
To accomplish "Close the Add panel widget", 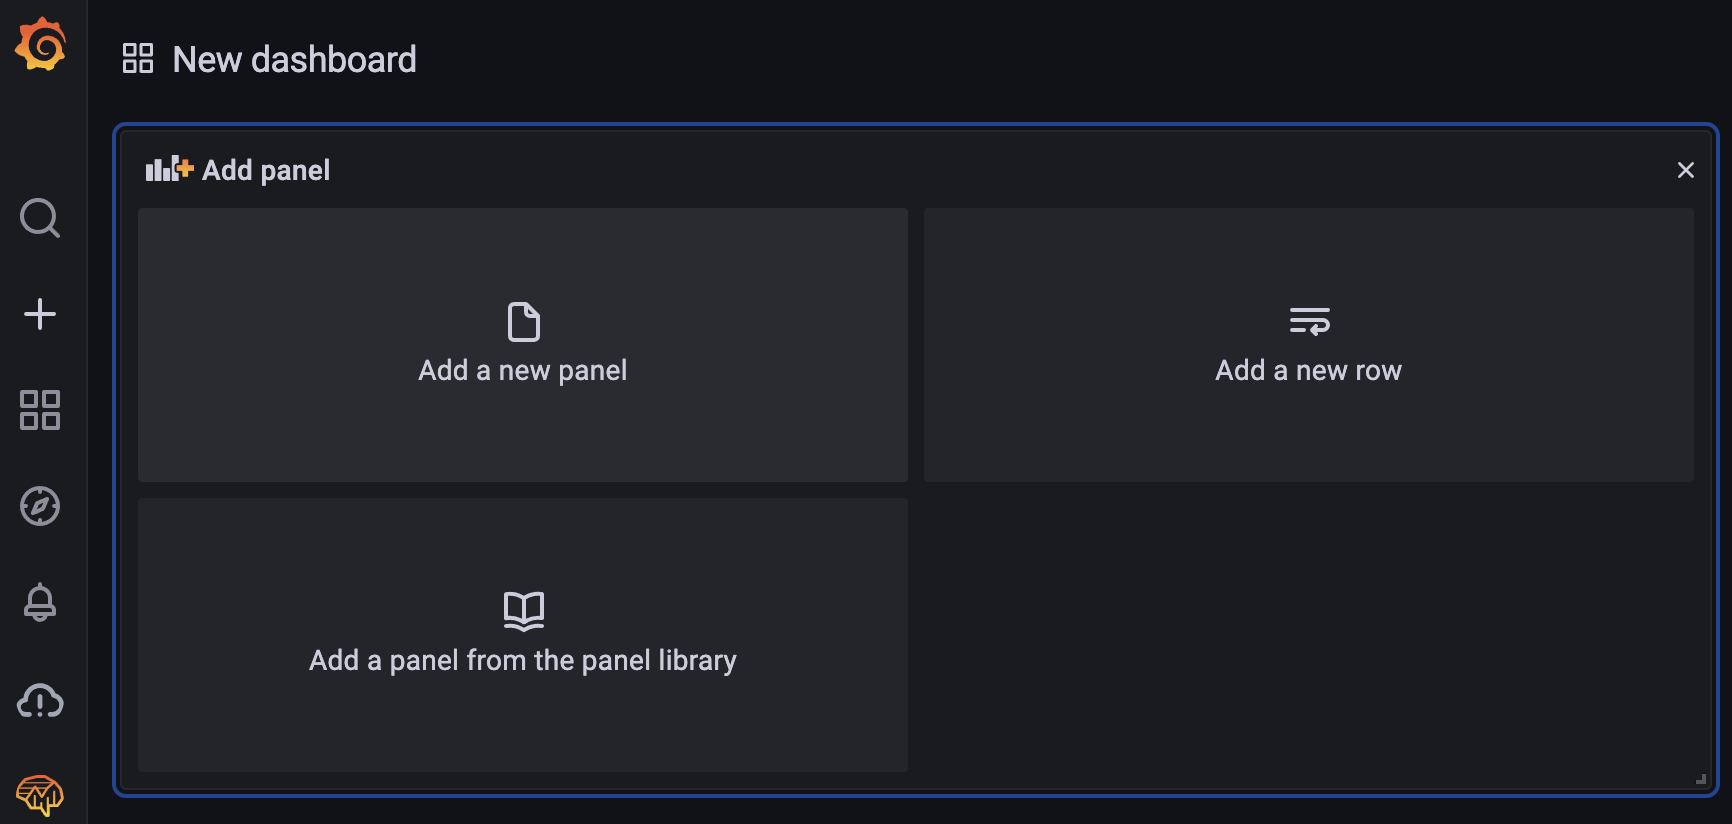I will coord(1685,170).
